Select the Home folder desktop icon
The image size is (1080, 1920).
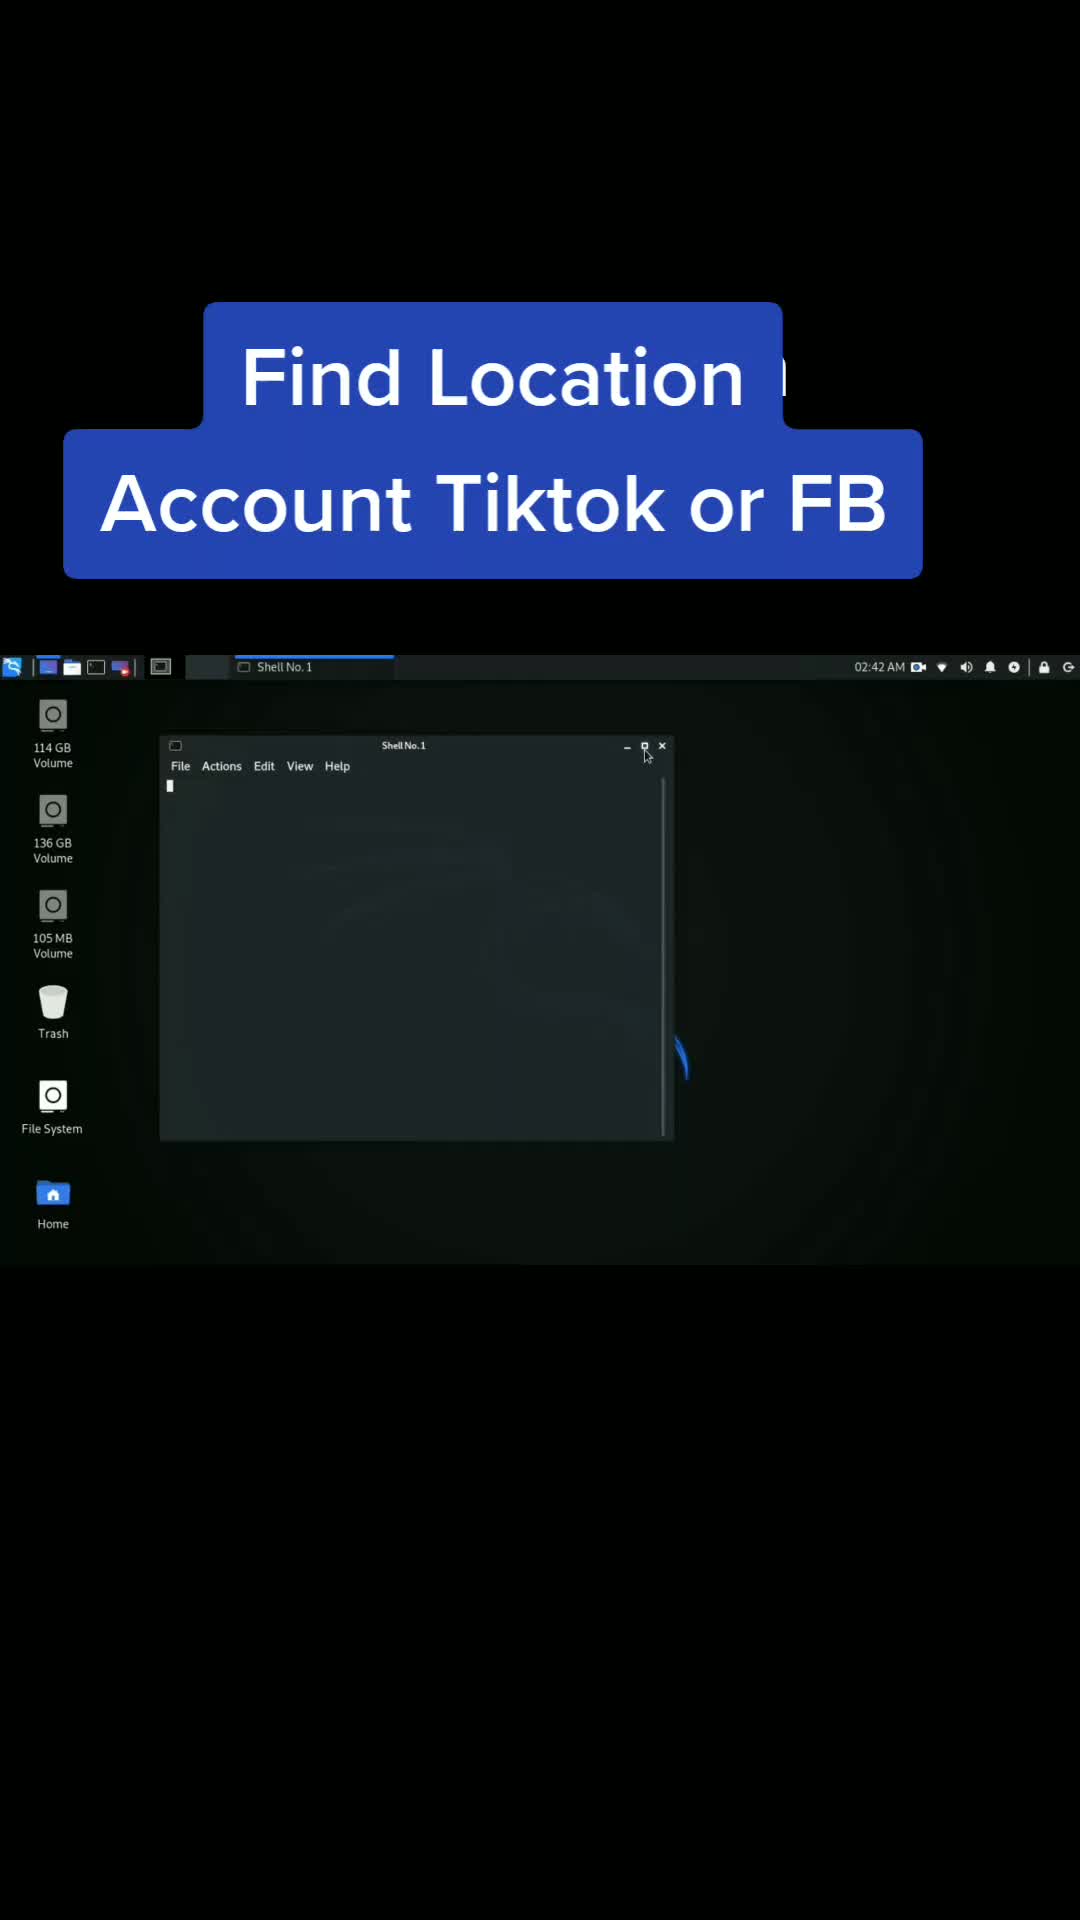pyautogui.click(x=53, y=1203)
